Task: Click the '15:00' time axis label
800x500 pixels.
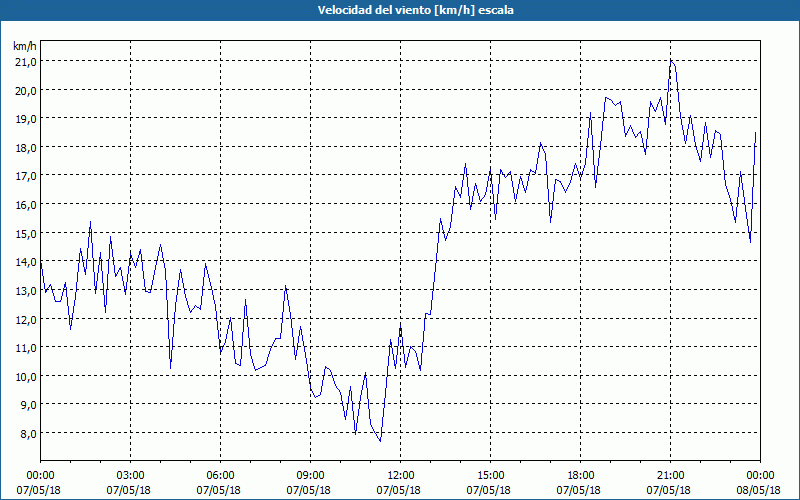Action: pos(490,476)
